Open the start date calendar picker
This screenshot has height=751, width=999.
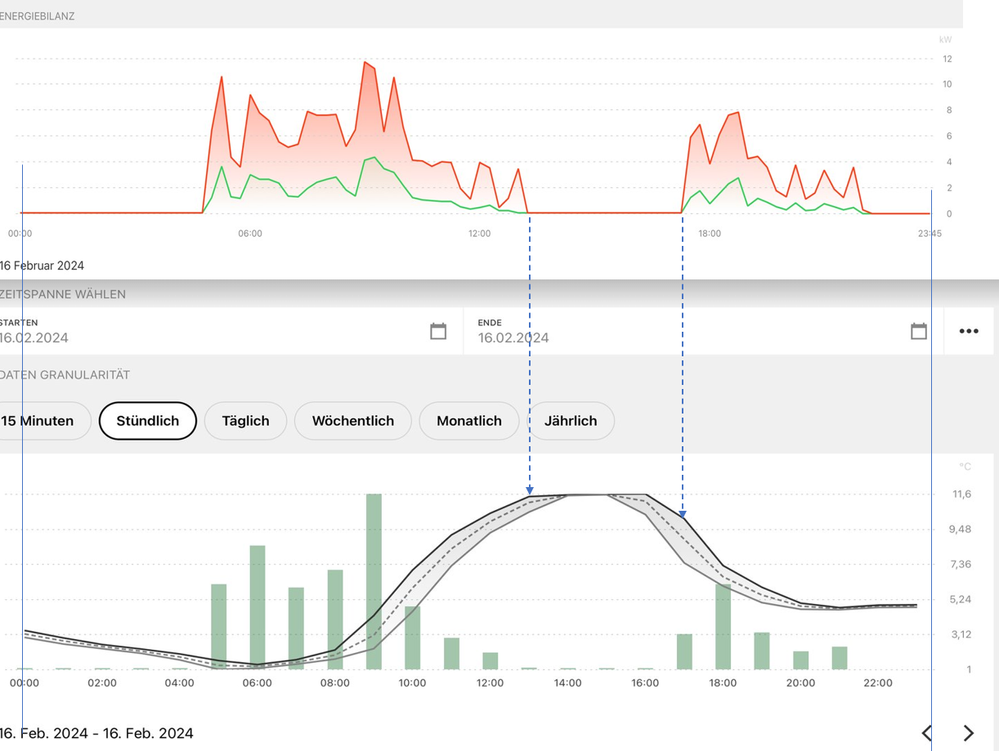click(438, 331)
